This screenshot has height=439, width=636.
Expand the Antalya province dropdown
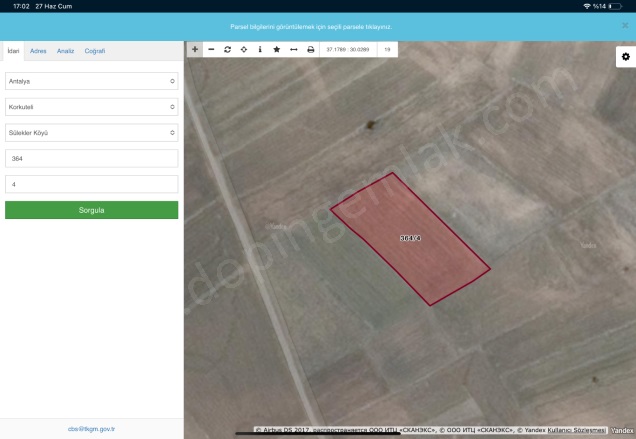point(91,81)
